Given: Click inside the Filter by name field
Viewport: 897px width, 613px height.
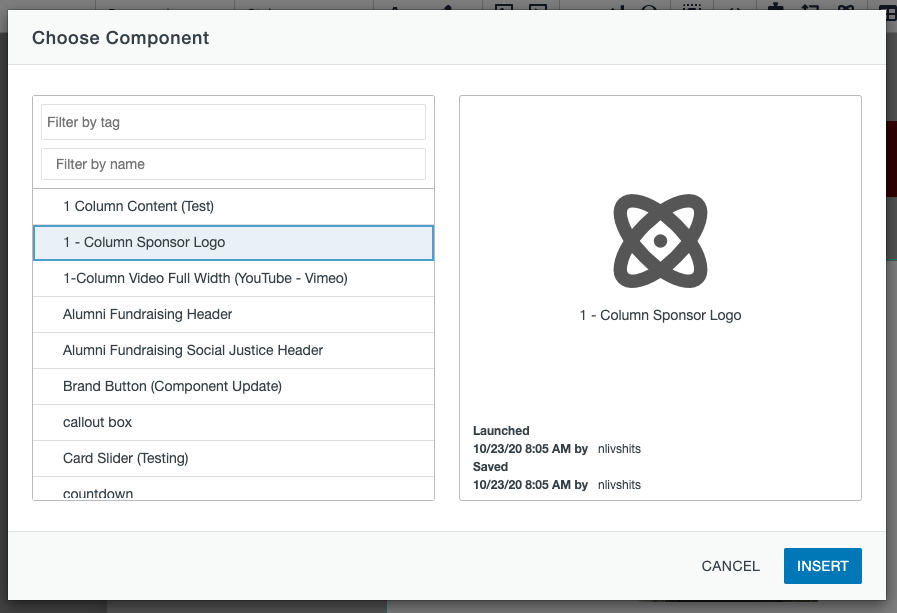Looking at the screenshot, I should [233, 164].
